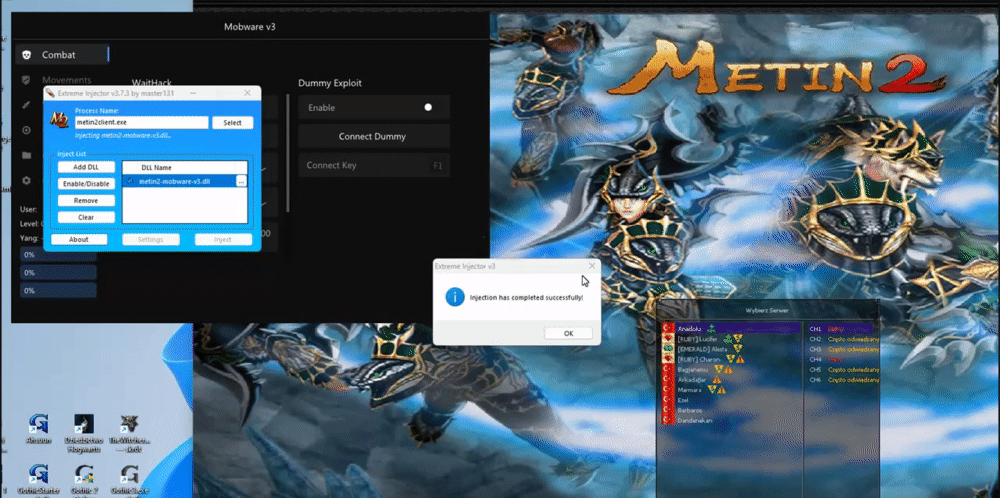The width and height of the screenshot is (1000, 498).
Task: Open the GothicStarter desktop shortcut
Action: click(x=39, y=479)
